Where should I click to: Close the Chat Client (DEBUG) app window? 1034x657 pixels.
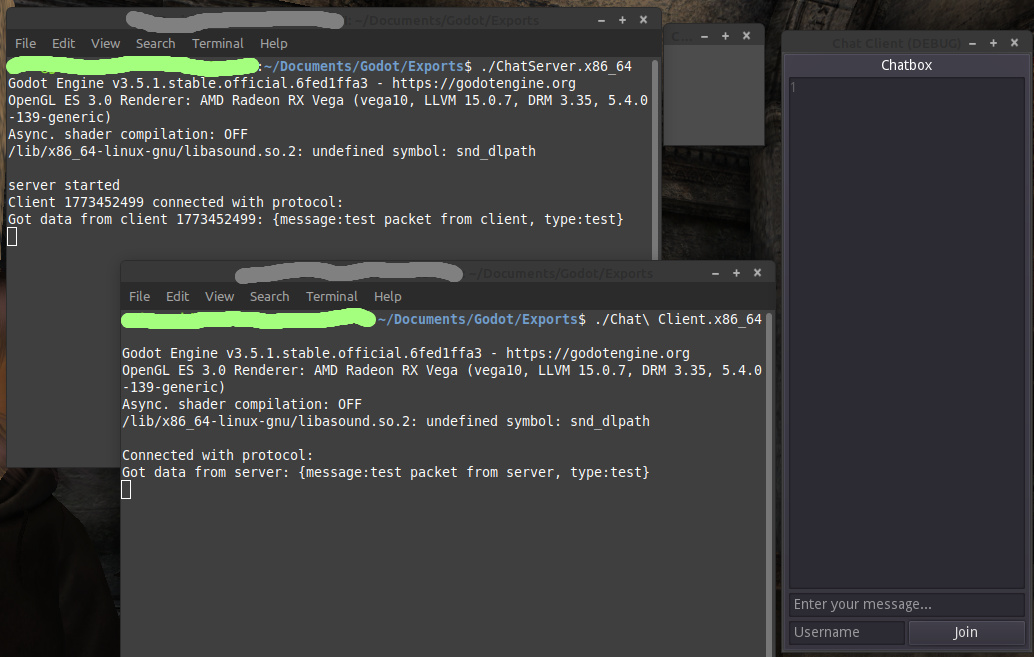[1013, 43]
